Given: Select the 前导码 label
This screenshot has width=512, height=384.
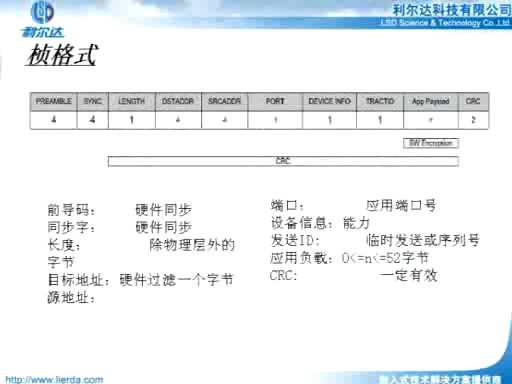Looking at the screenshot, I should (71, 210).
